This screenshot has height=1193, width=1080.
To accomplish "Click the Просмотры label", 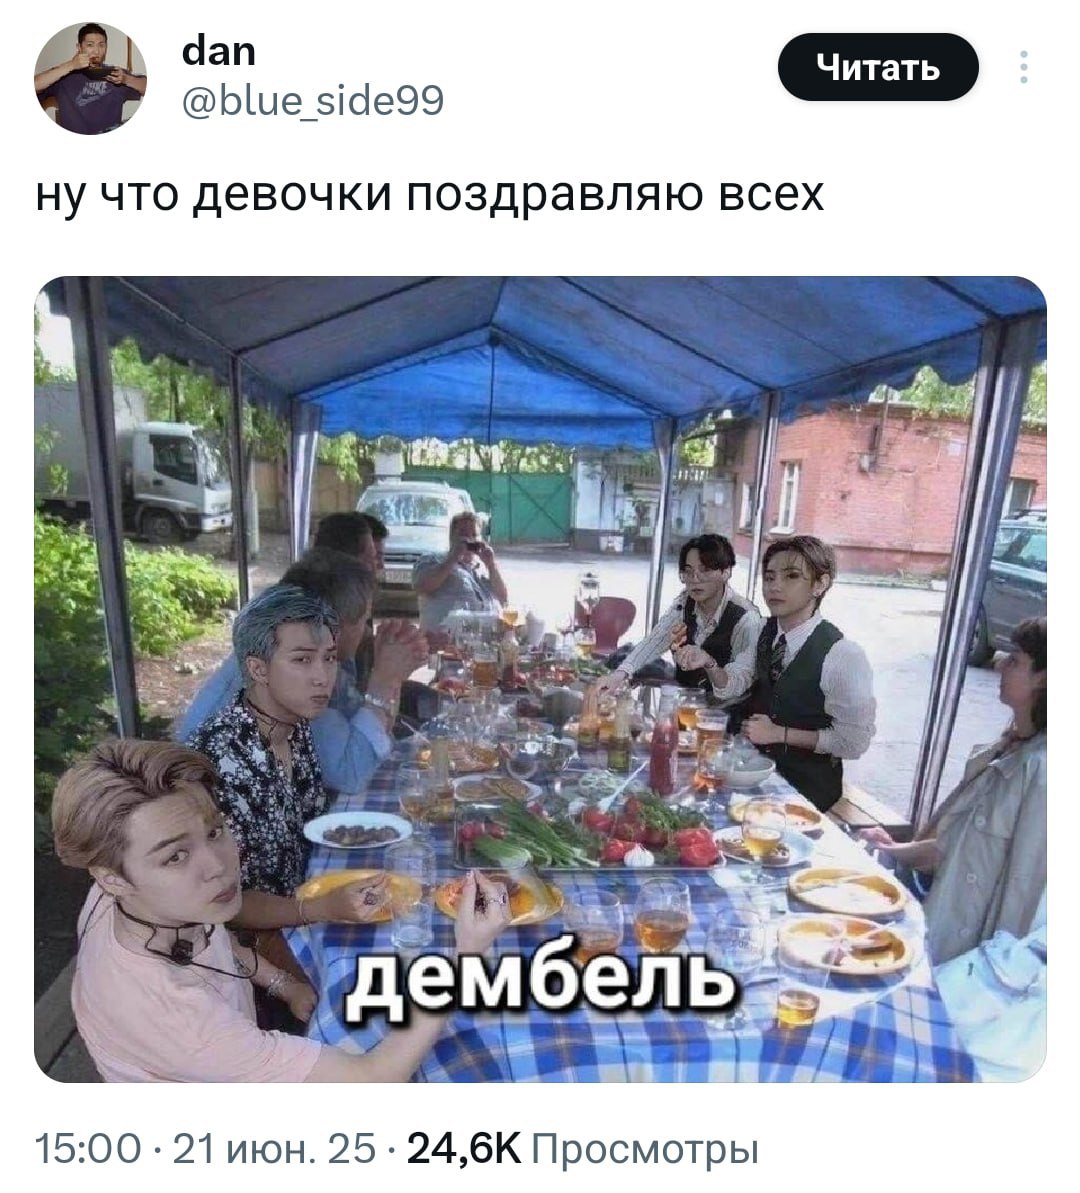I will pyautogui.click(x=645, y=1150).
